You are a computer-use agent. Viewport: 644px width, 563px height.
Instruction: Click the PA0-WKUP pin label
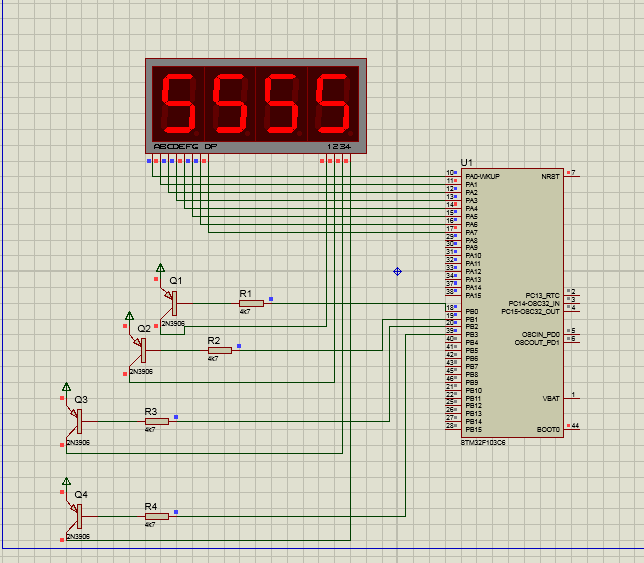click(x=483, y=177)
